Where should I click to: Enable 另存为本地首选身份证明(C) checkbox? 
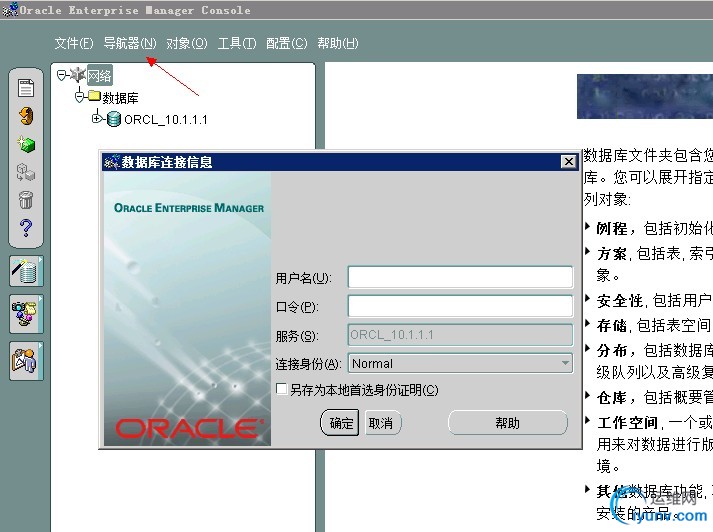282,389
